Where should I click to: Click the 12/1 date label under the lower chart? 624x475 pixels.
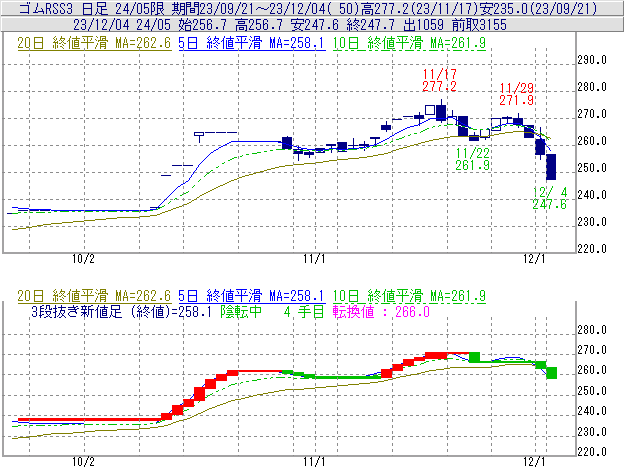coord(534,461)
